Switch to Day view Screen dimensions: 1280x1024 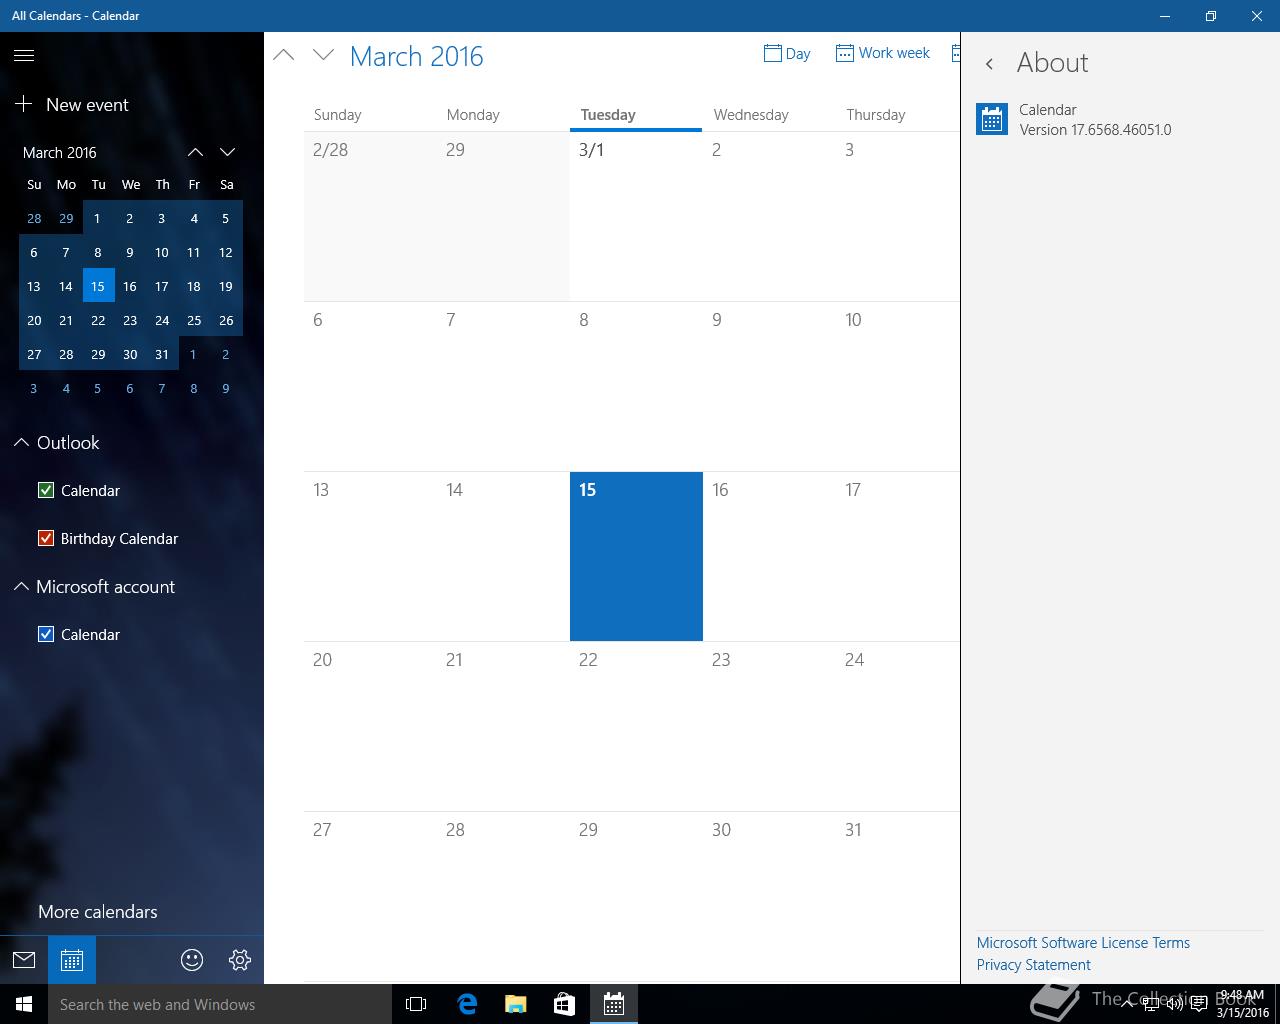coord(787,53)
